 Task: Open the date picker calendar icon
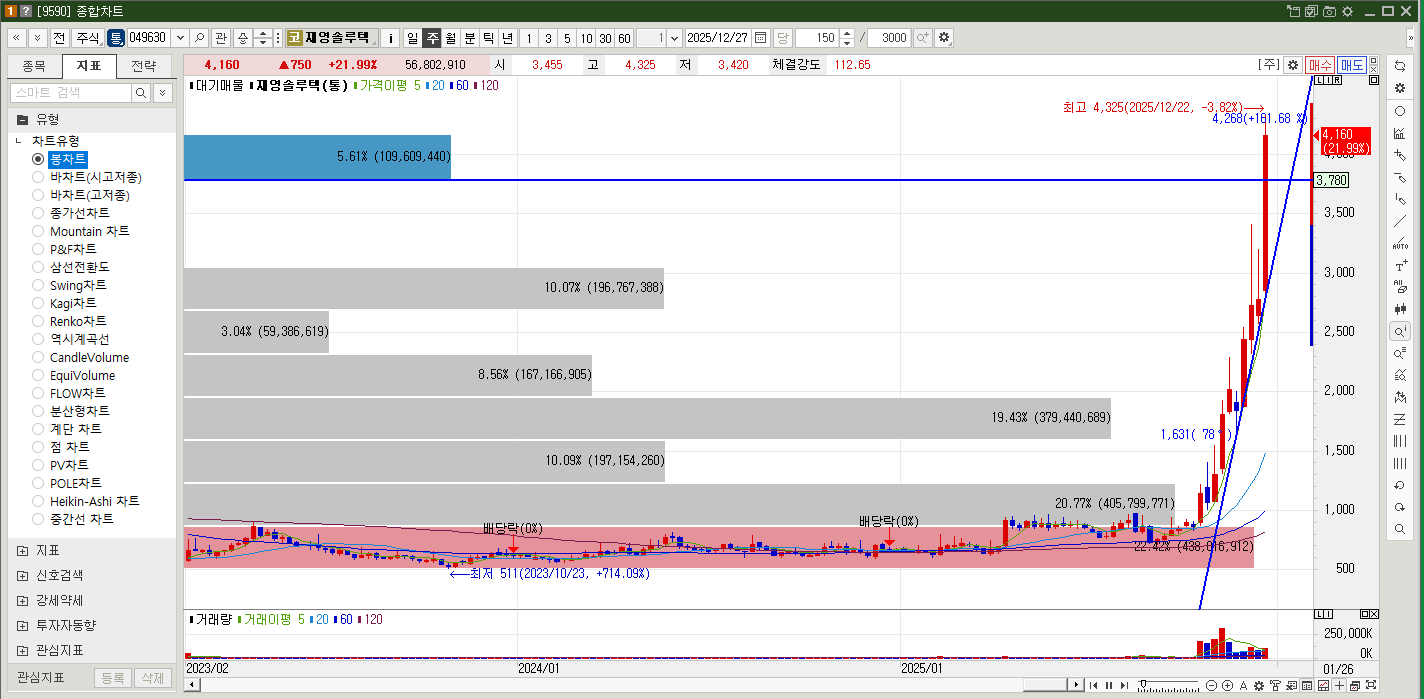pyautogui.click(x=760, y=38)
